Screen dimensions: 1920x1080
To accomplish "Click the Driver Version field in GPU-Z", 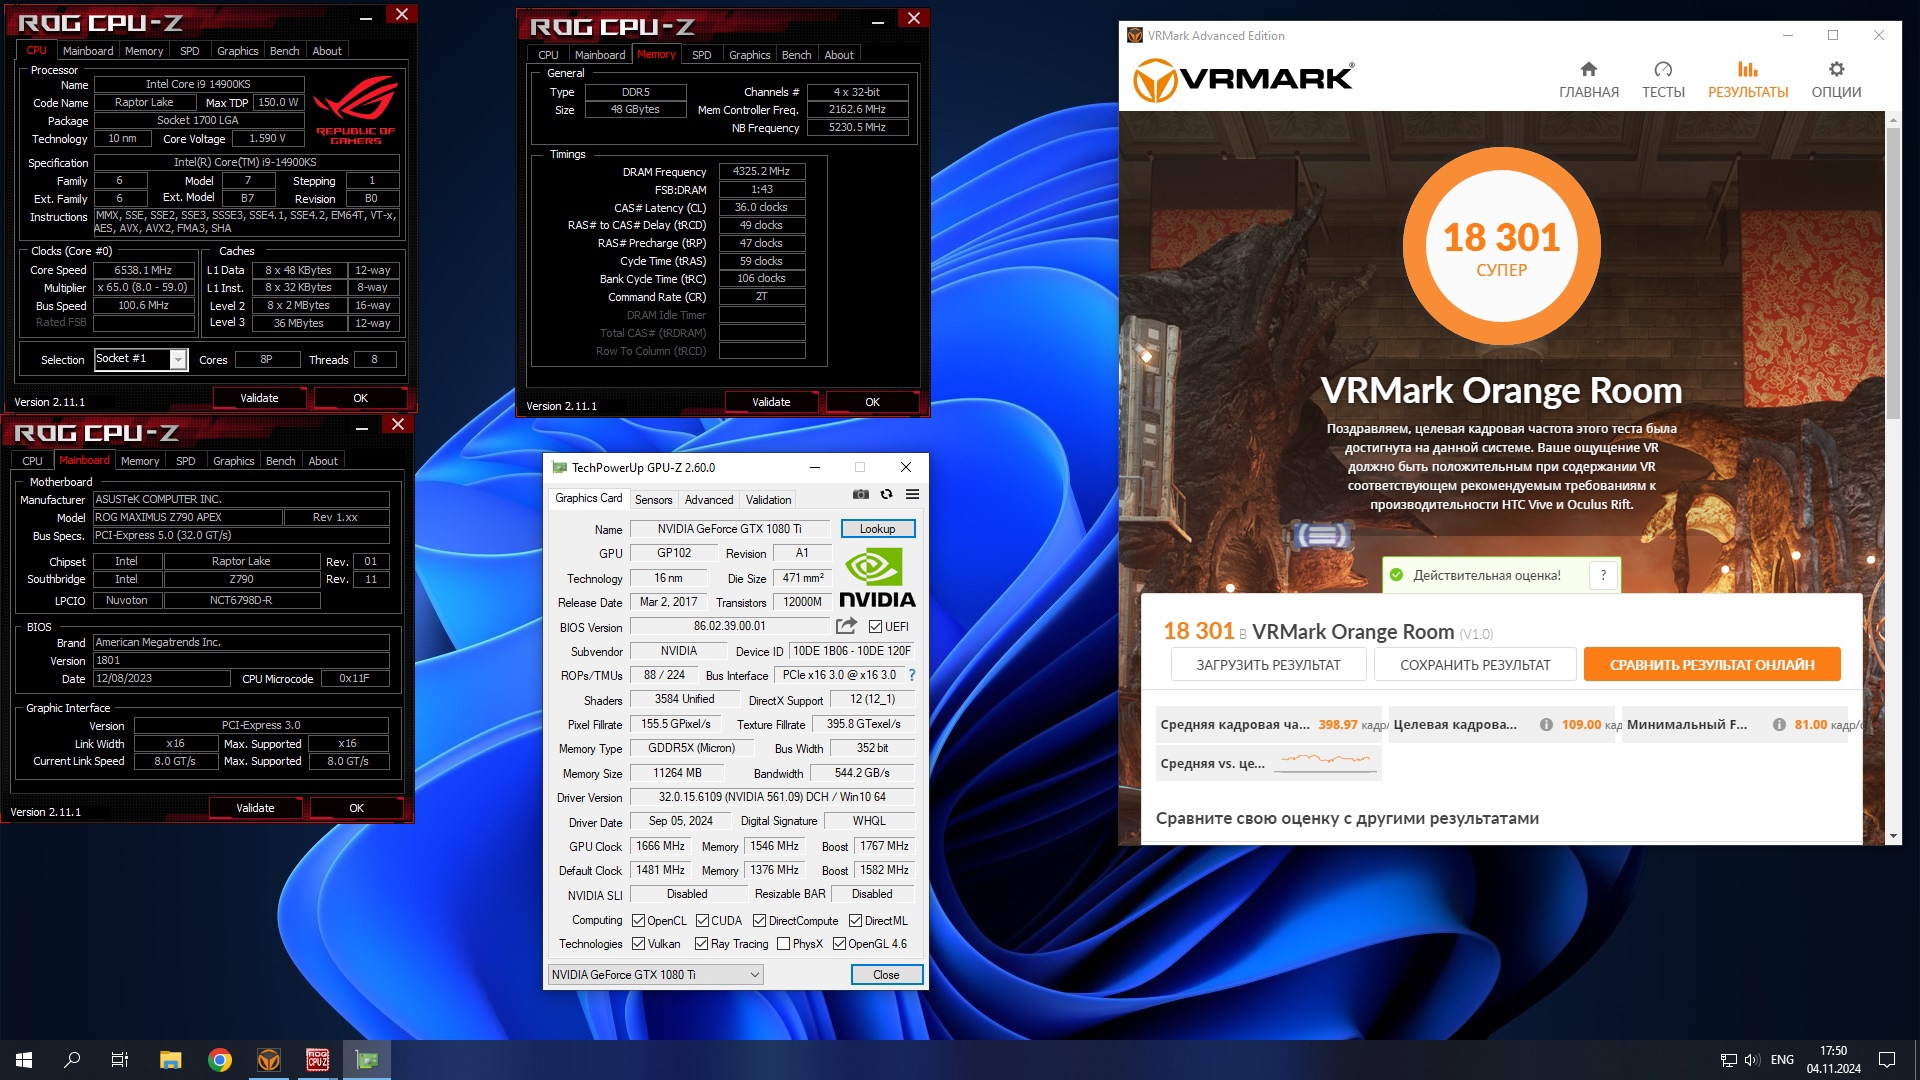I will point(771,797).
